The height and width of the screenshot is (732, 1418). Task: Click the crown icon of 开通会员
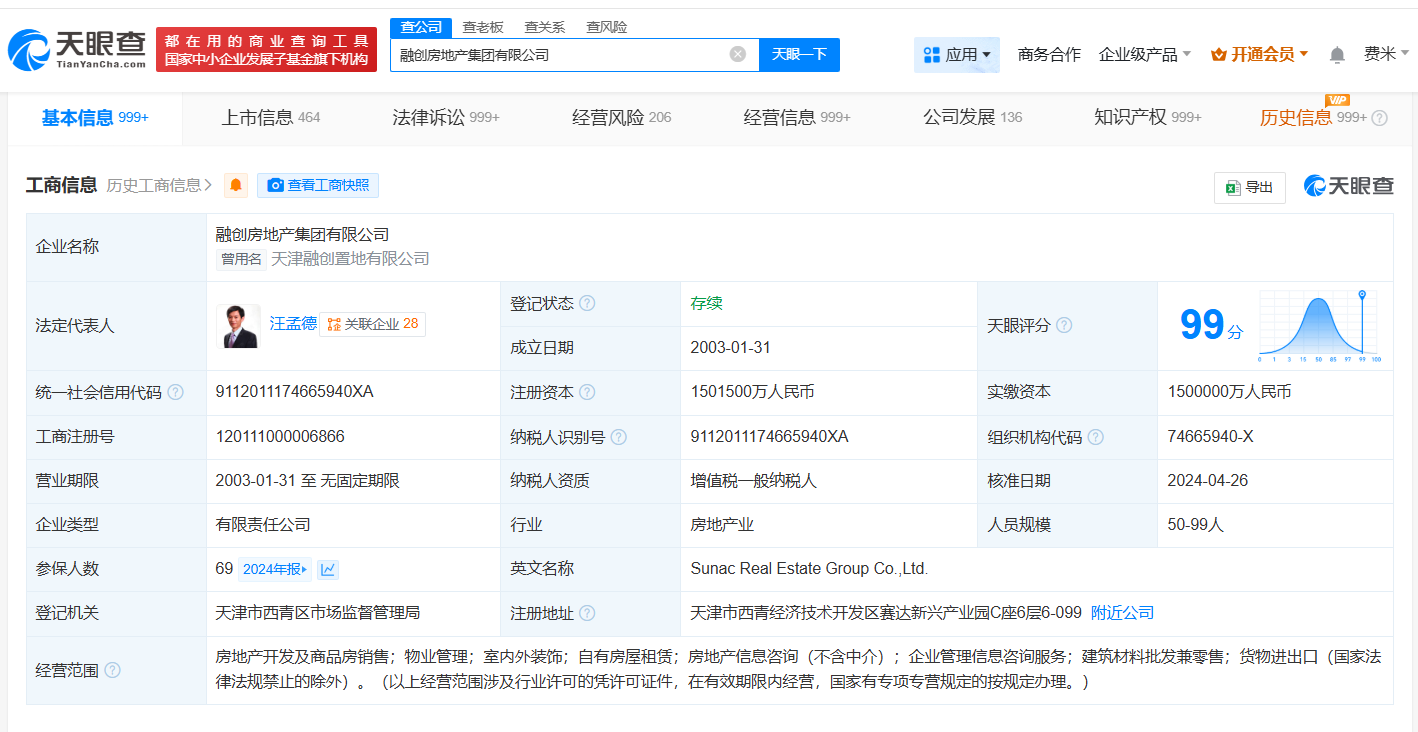[x=1218, y=55]
